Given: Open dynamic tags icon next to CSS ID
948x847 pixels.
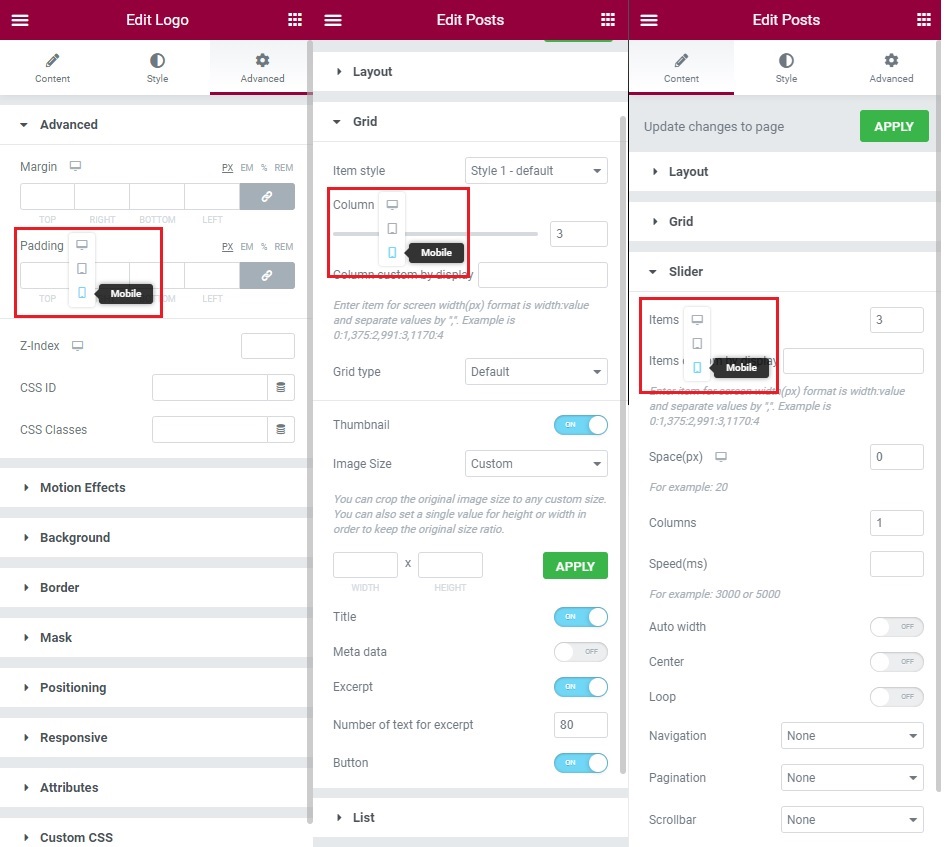Looking at the screenshot, I should click(281, 388).
